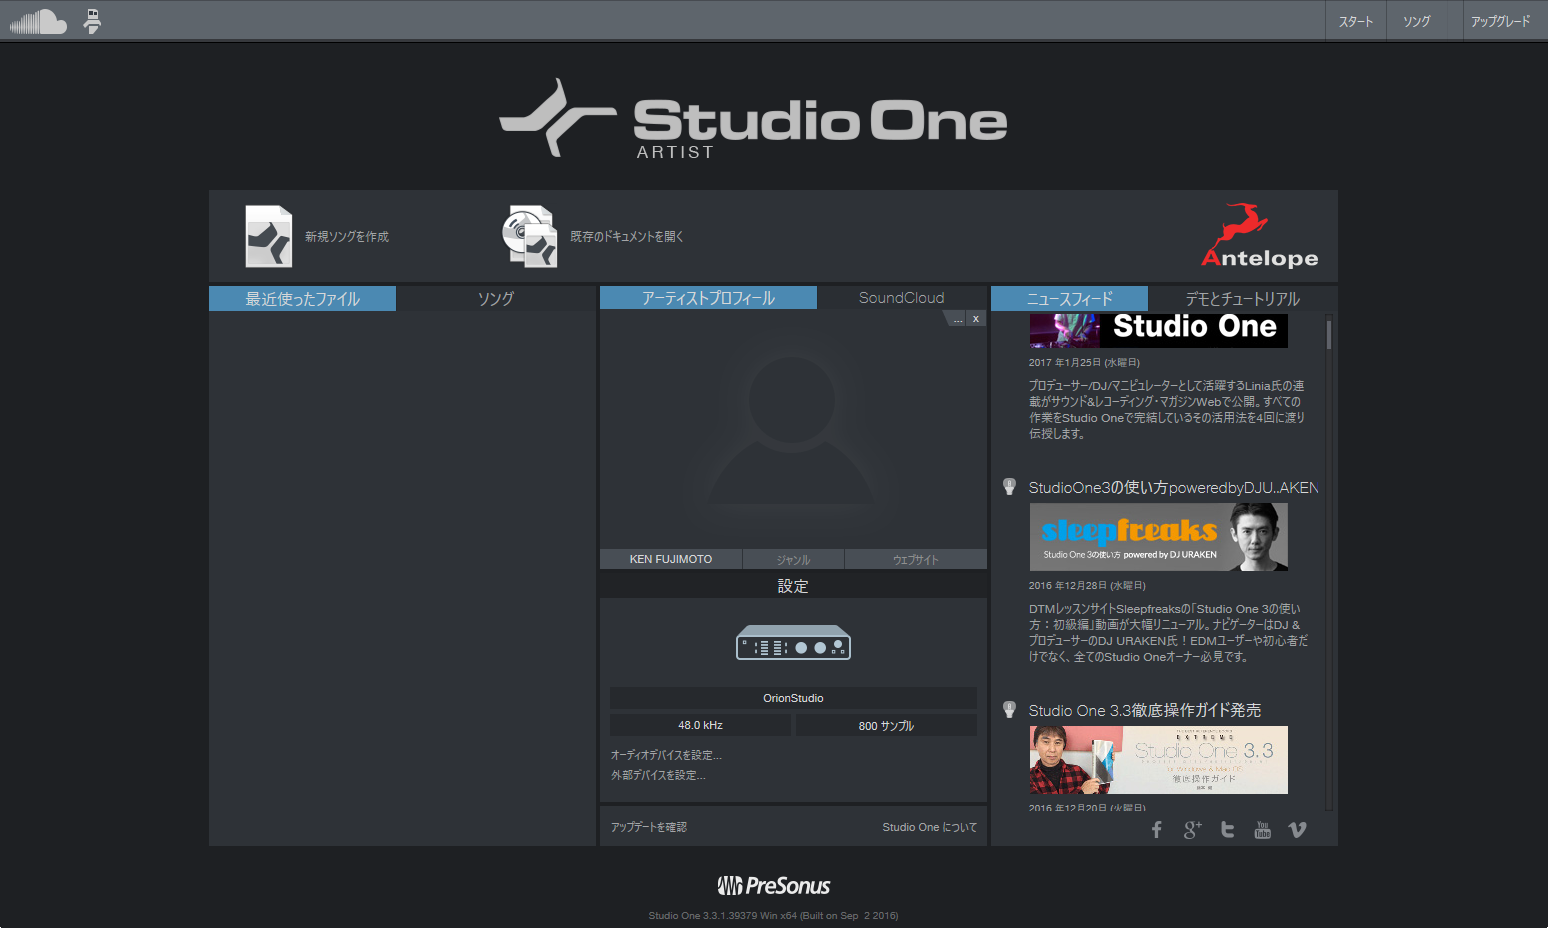Viewport: 1548px width, 928px height.
Task: Click the open existing document icon
Action: pos(530,236)
